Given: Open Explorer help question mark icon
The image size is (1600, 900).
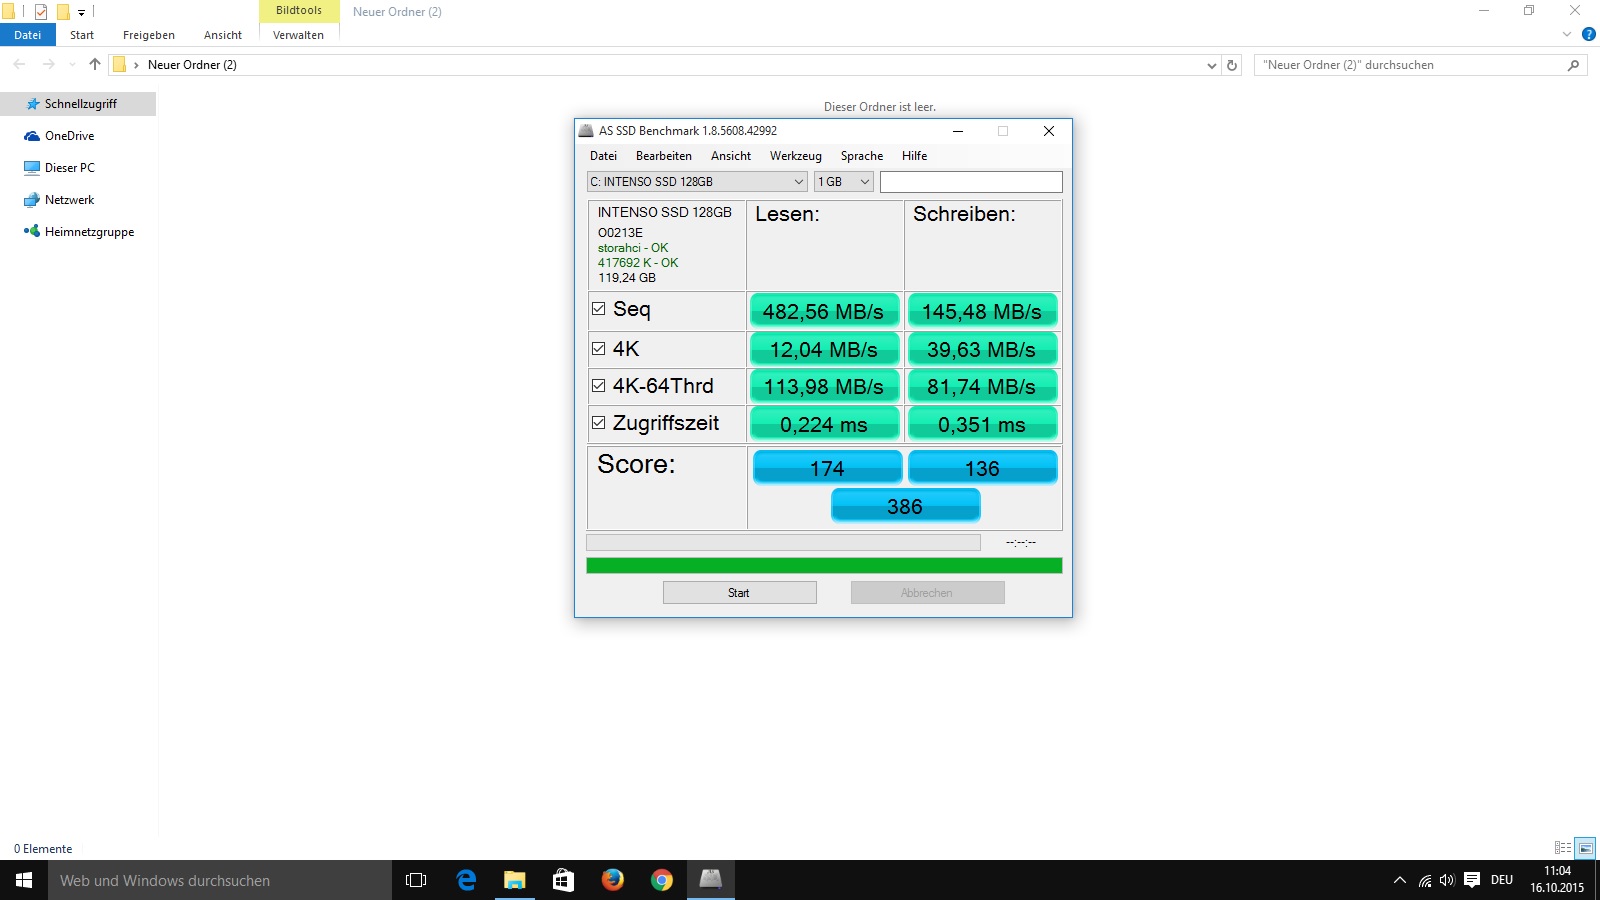Looking at the screenshot, I should [1589, 35].
